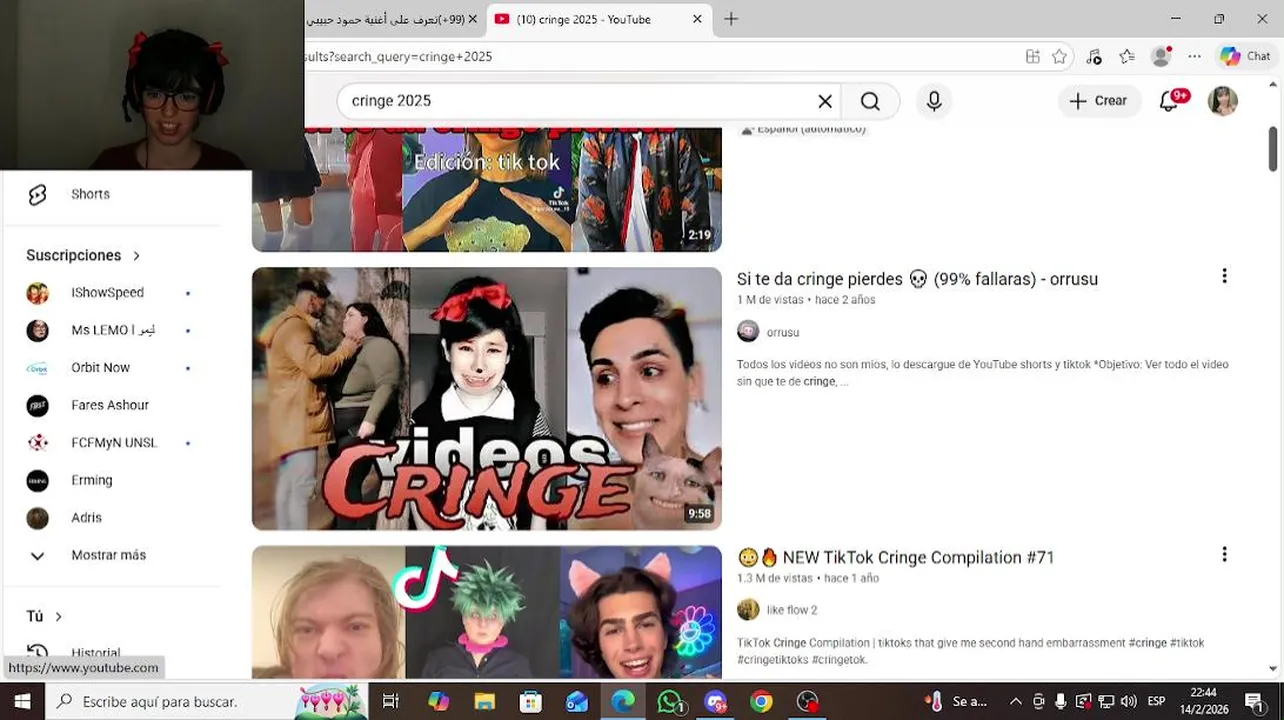
Task: Open Discord from taskbar
Action: tap(716, 701)
